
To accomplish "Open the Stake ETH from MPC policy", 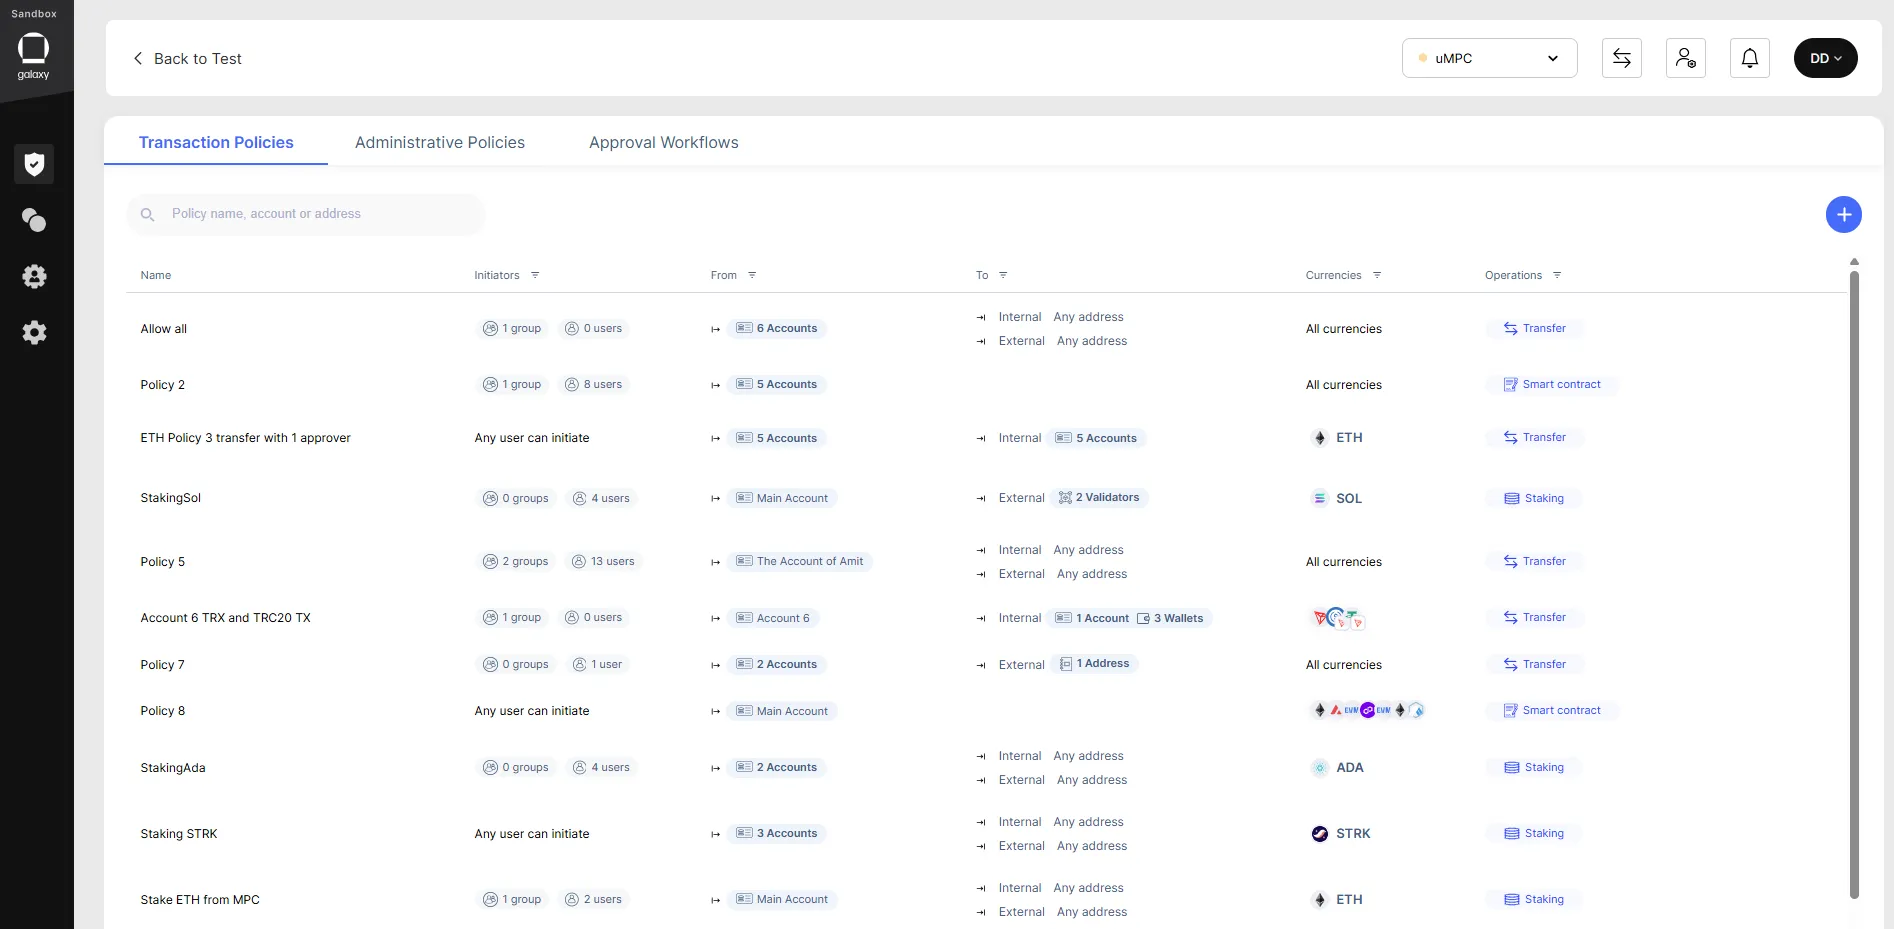I will point(200,900).
